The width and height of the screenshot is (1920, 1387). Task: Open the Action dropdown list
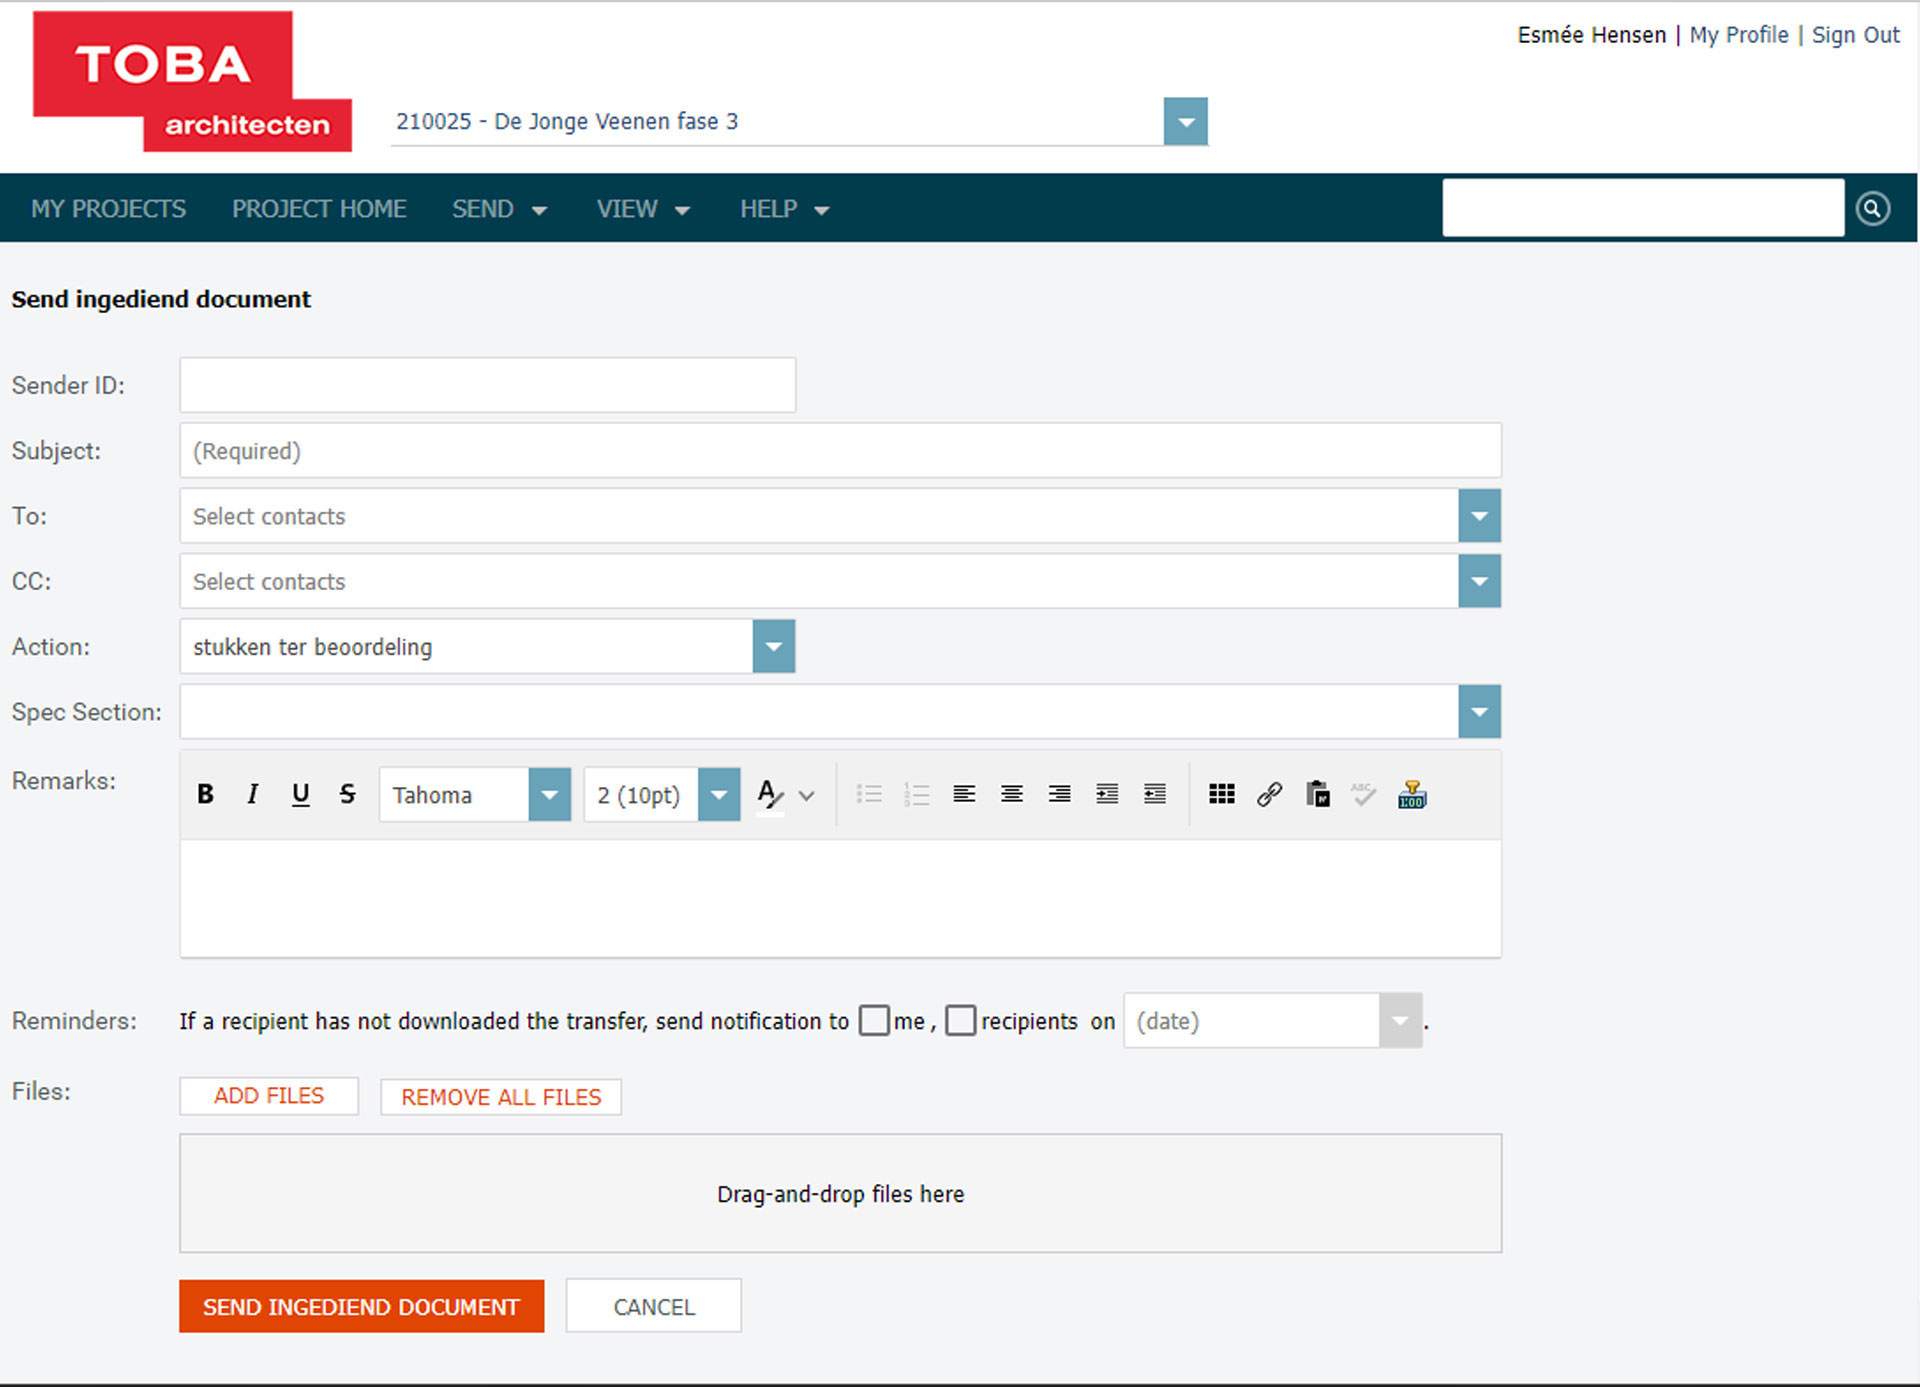pyautogui.click(x=773, y=646)
